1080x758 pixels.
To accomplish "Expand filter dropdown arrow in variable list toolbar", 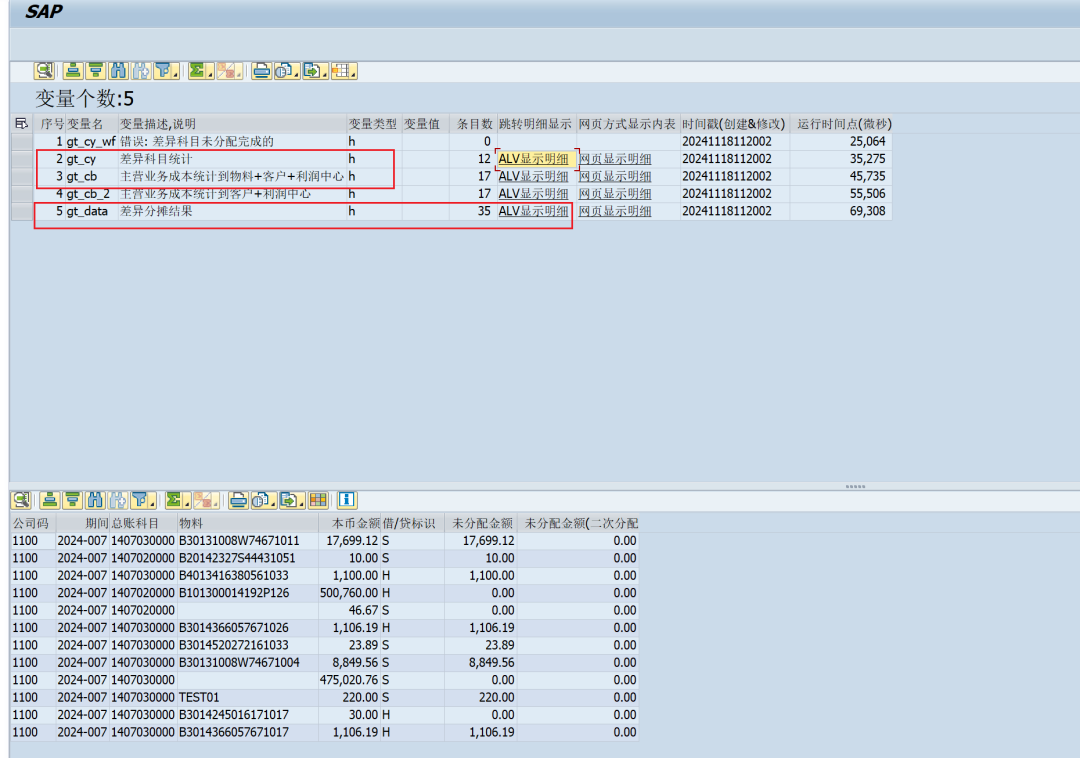I will click(176, 75).
